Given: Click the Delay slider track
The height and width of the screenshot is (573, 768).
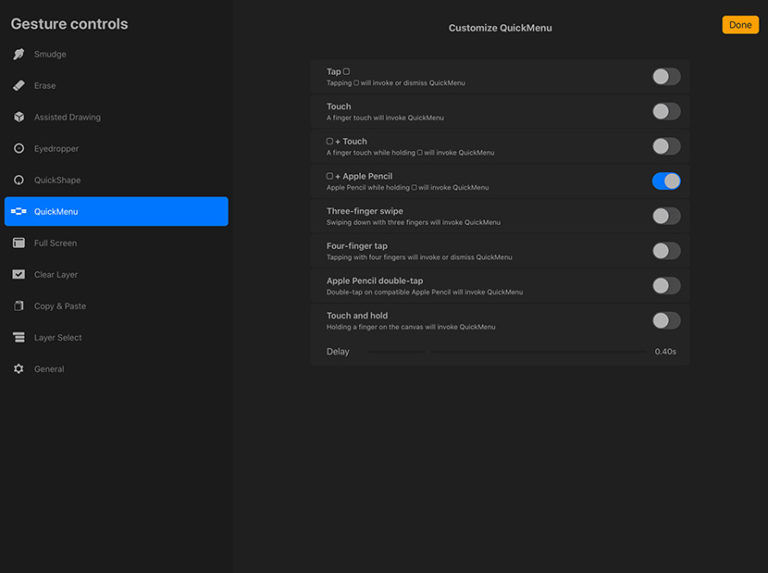Looking at the screenshot, I should [507, 352].
